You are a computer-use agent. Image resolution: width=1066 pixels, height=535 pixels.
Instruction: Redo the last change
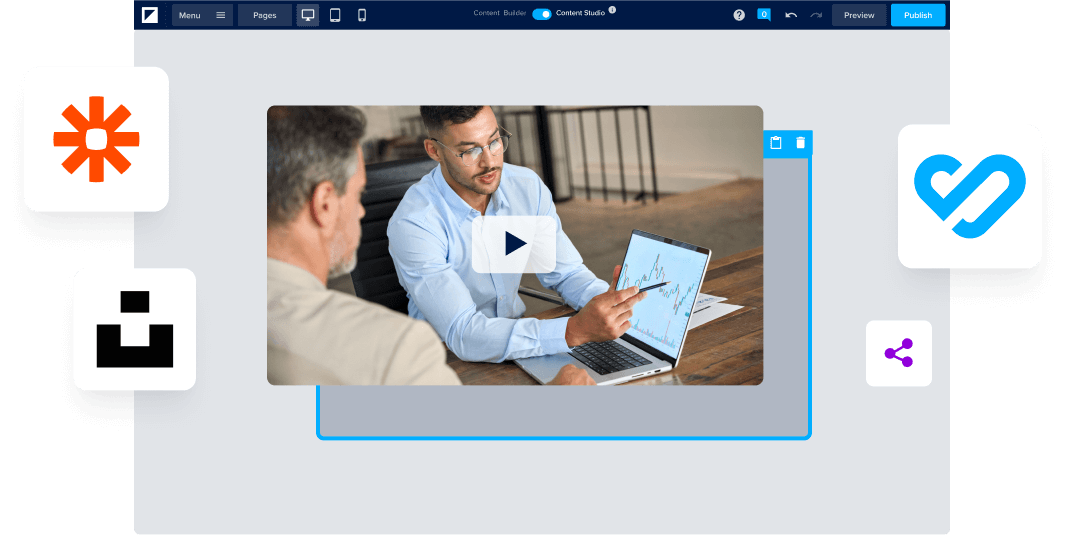click(x=816, y=15)
